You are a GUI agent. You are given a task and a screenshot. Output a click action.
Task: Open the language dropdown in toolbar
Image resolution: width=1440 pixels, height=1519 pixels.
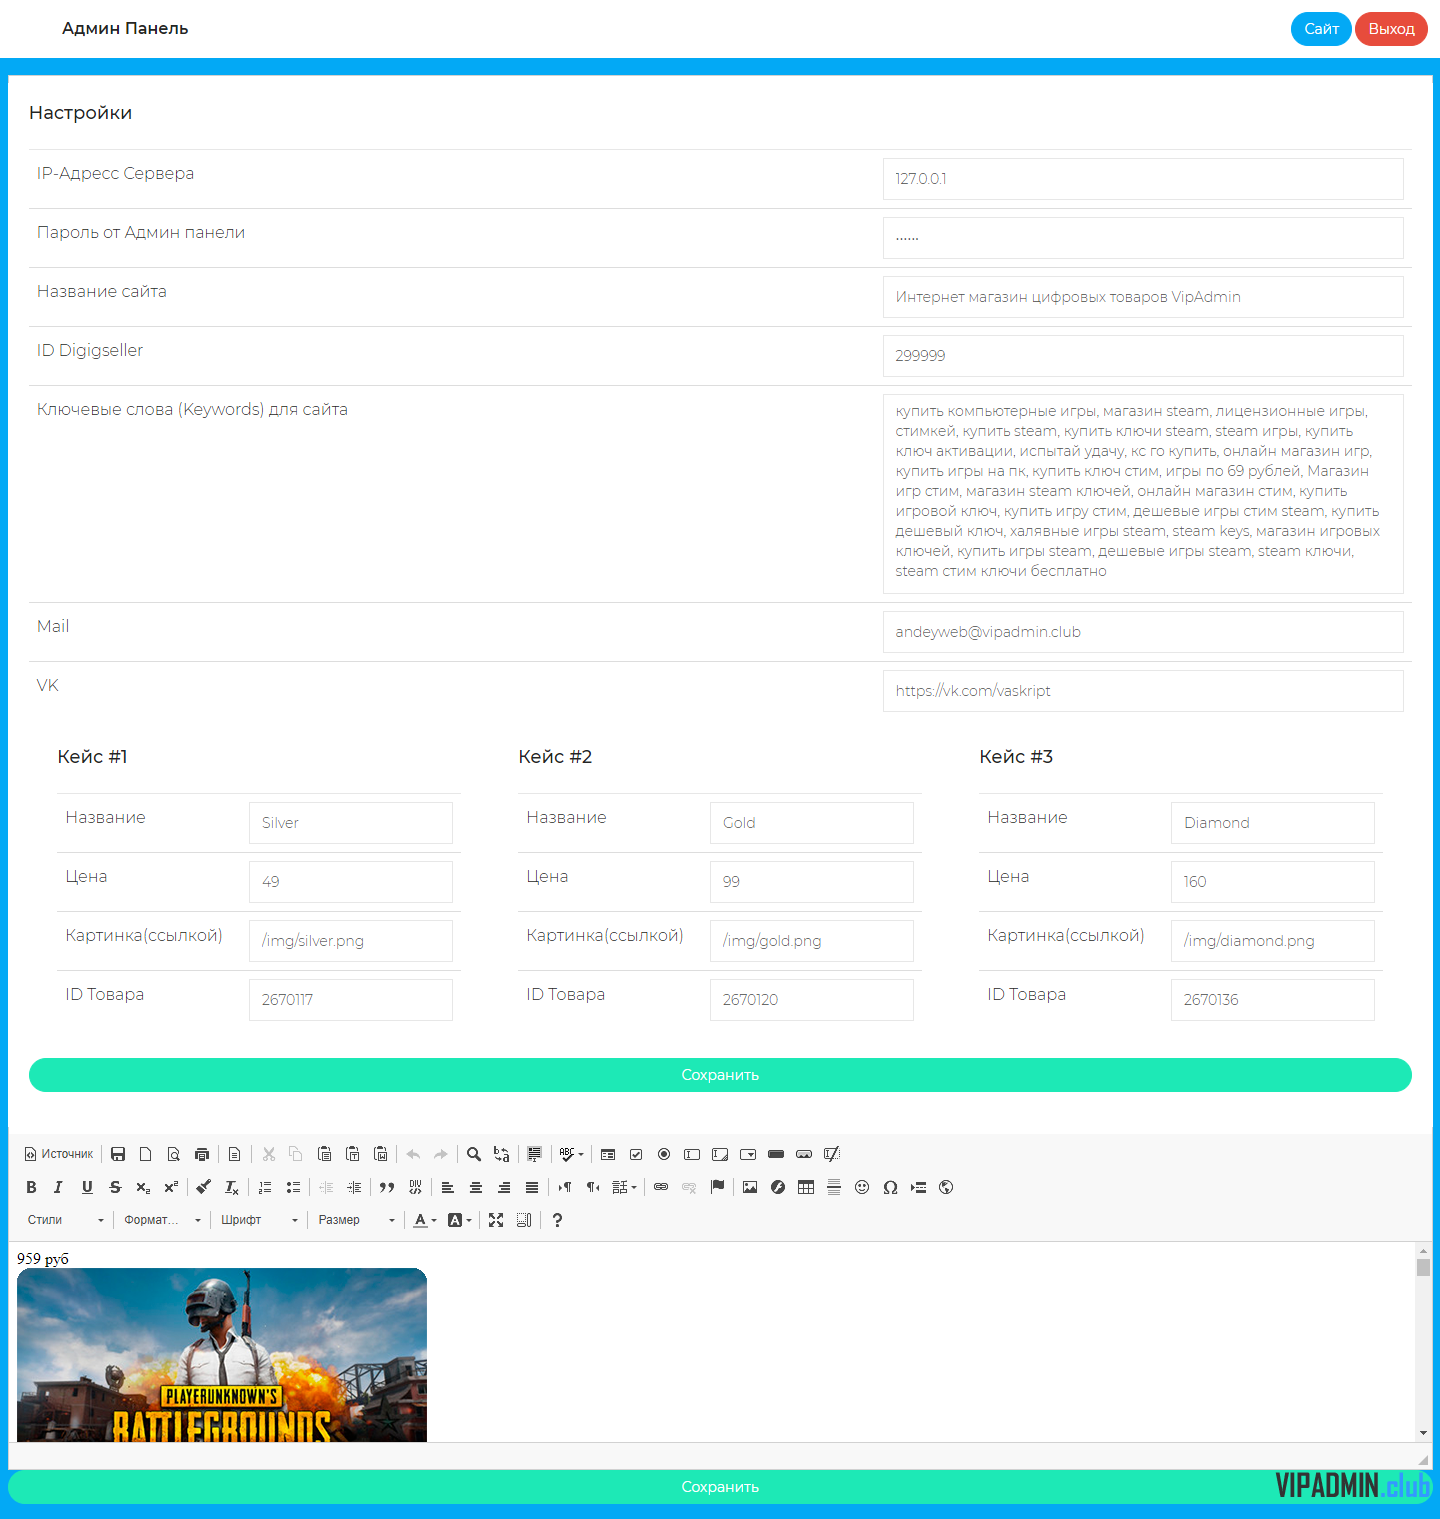[625, 1187]
